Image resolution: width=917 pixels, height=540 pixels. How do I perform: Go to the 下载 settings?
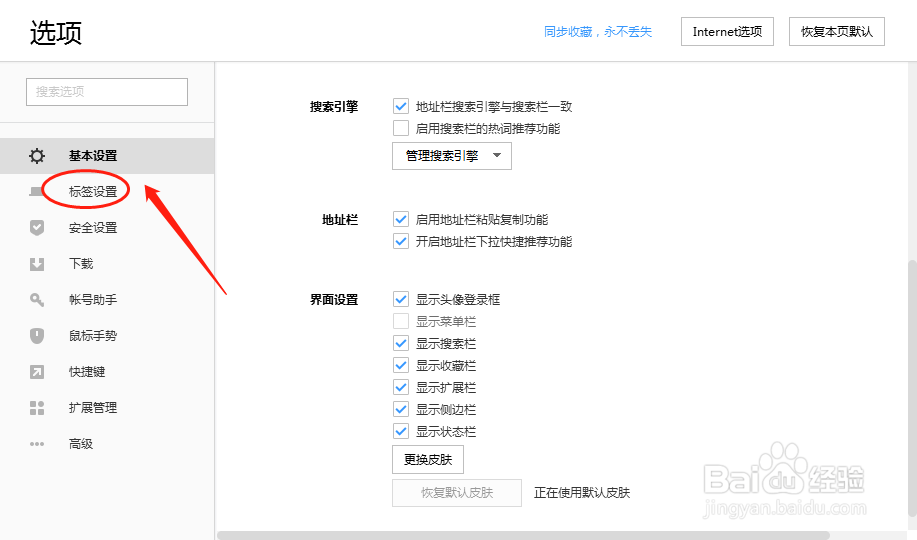[81, 264]
